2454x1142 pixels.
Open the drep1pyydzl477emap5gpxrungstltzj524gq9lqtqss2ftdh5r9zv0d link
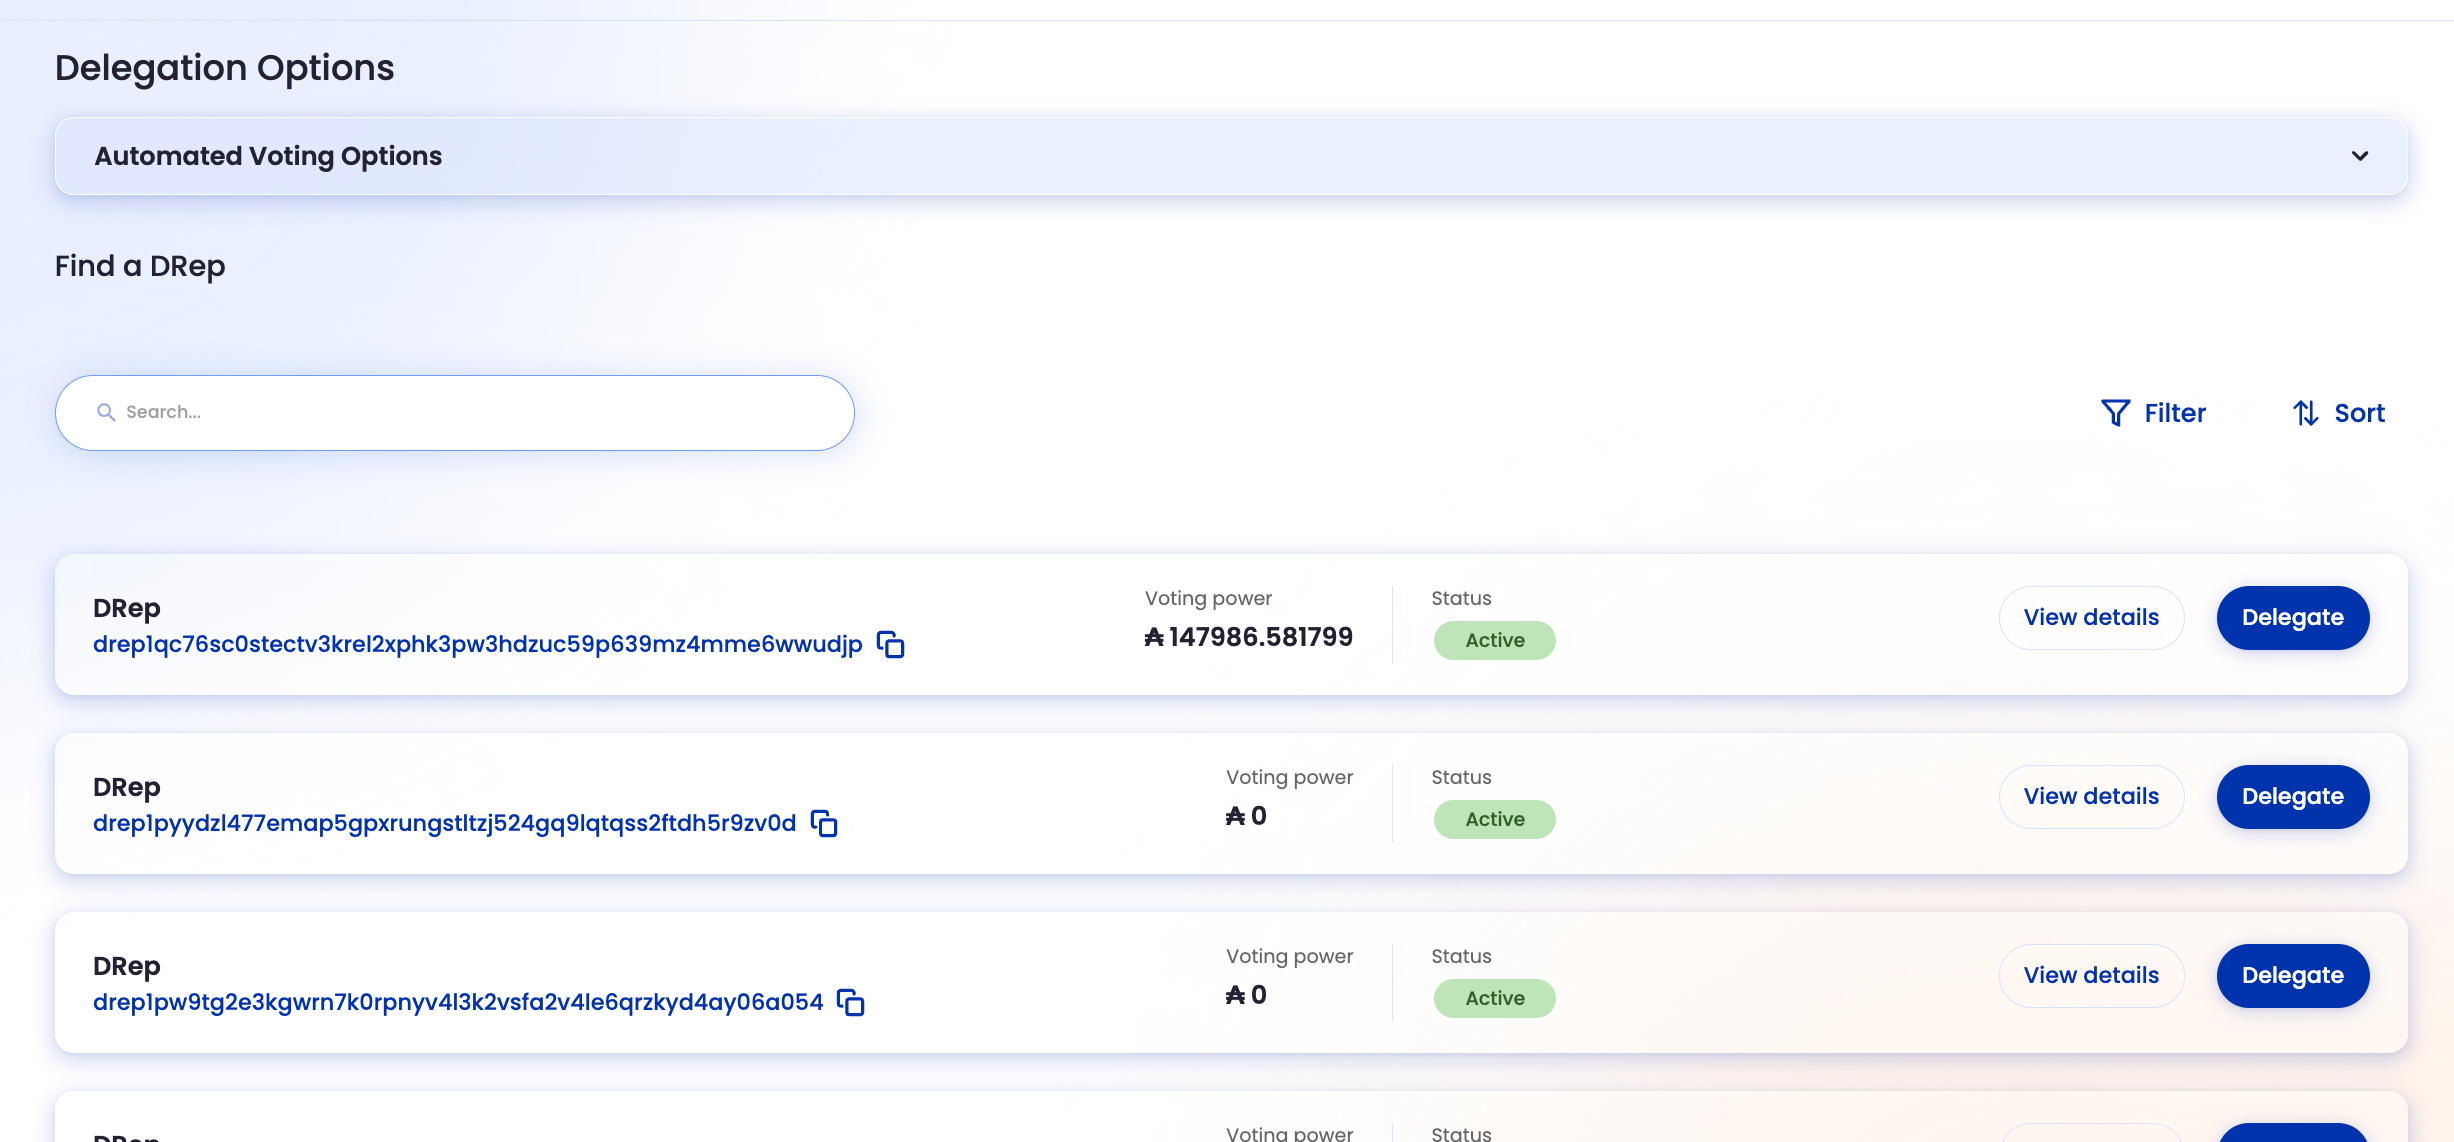point(445,823)
